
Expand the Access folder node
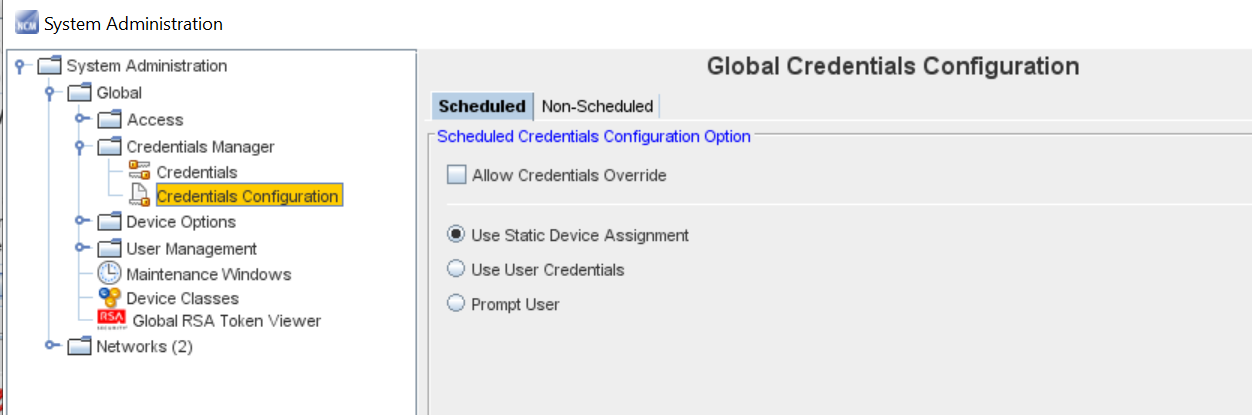(x=82, y=120)
